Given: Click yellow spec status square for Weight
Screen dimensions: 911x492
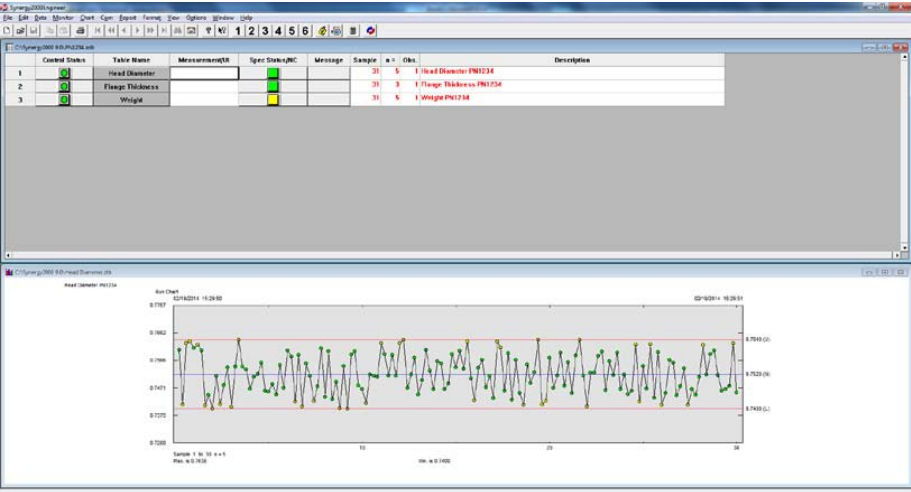Looking at the screenshot, I should pos(272,100).
